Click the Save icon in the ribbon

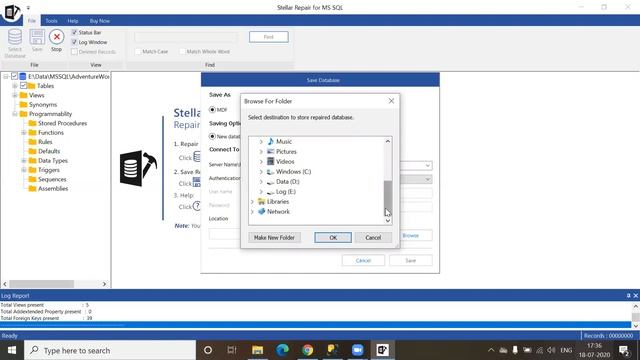[x=37, y=37]
